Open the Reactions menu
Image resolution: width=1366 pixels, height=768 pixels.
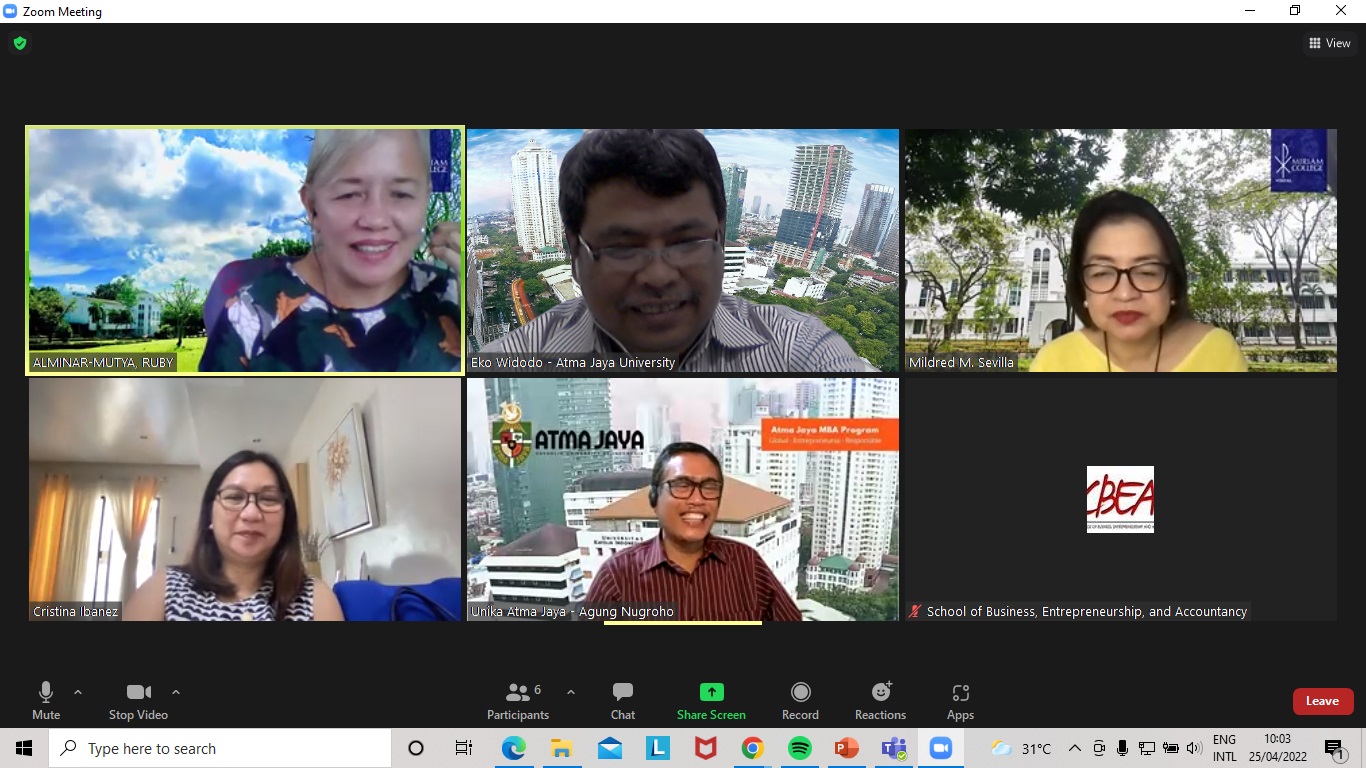(880, 700)
